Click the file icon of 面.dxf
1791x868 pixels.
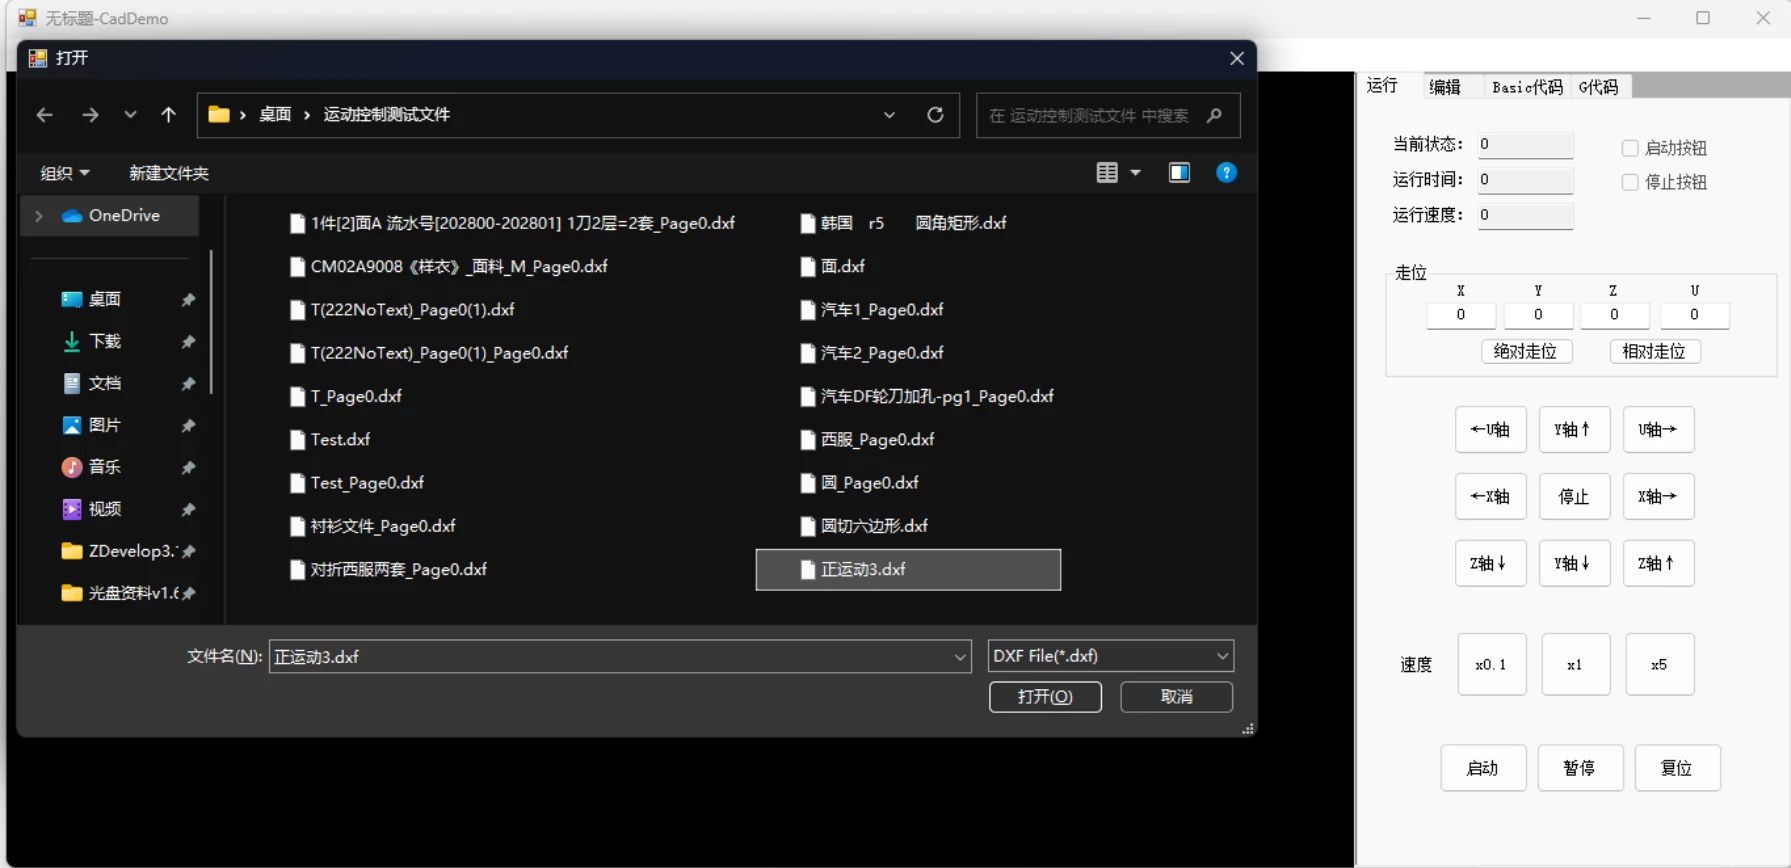pos(808,267)
